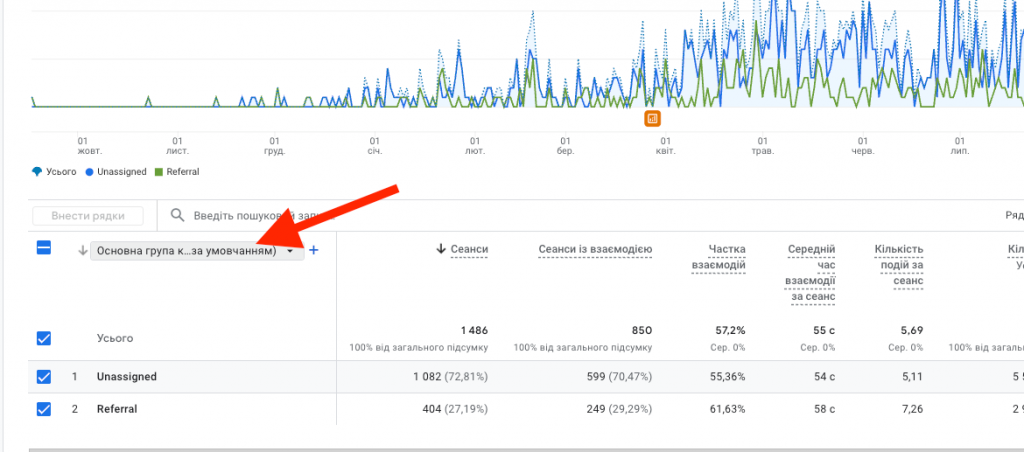Toggle the select-all header checkbox
Viewport: 1024px width, 452px height.
point(44,249)
